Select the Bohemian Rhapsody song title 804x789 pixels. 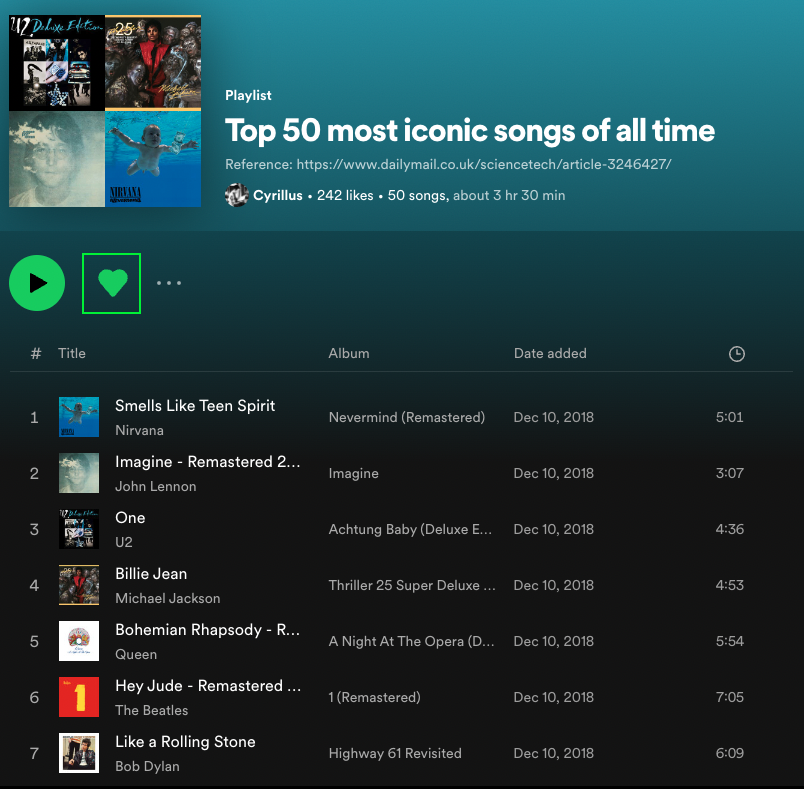click(207, 630)
